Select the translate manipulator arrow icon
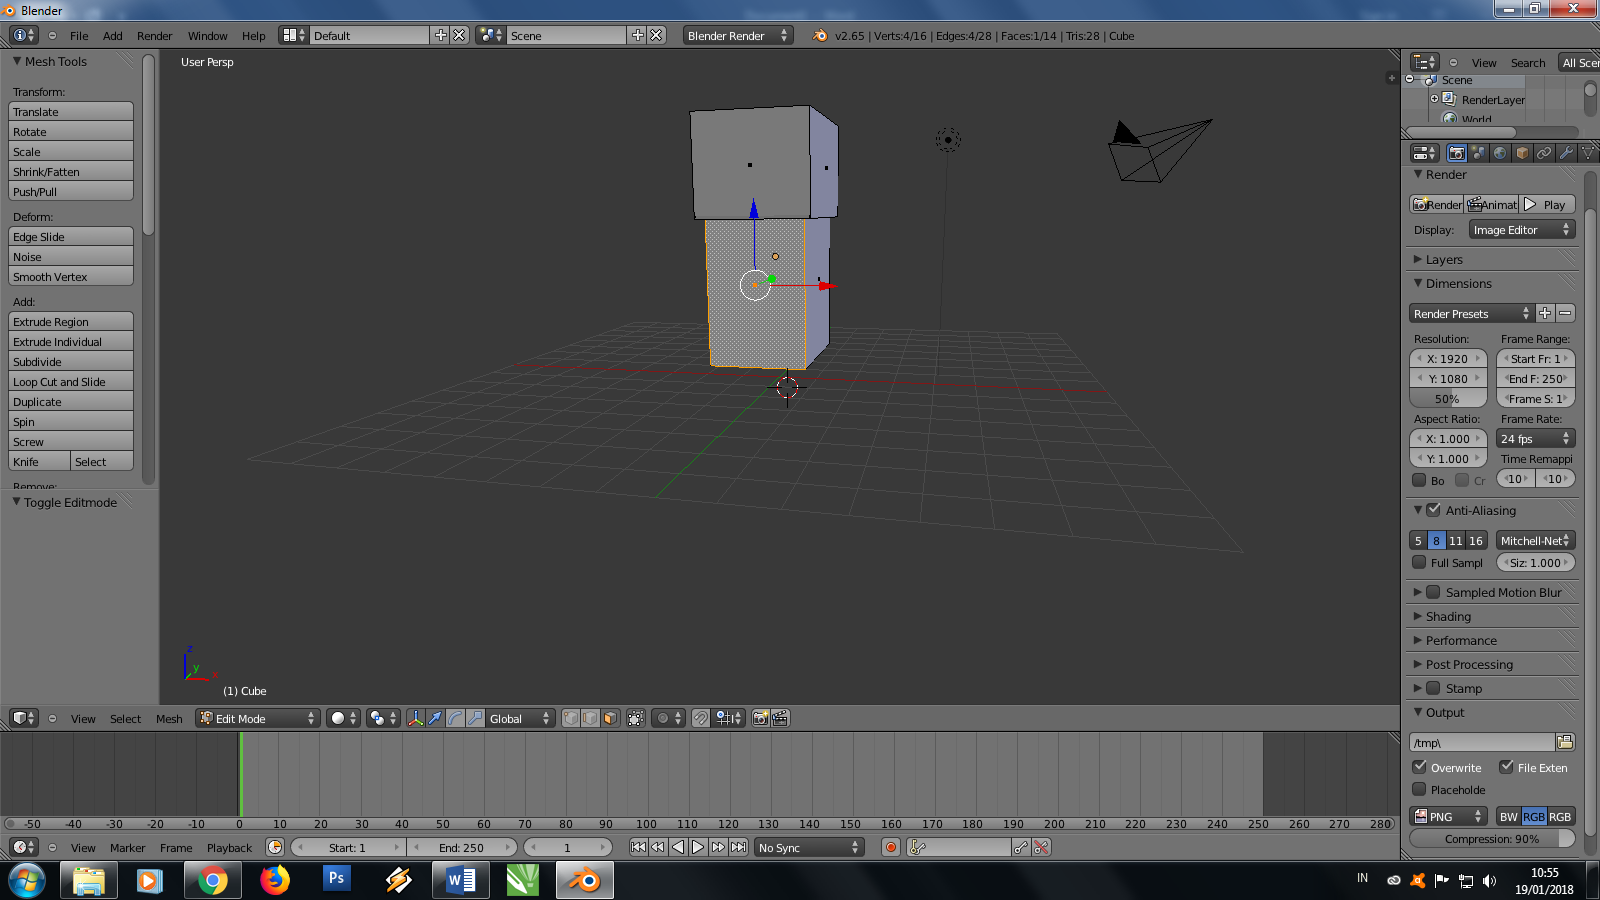Image resolution: width=1600 pixels, height=900 pixels. [x=436, y=718]
